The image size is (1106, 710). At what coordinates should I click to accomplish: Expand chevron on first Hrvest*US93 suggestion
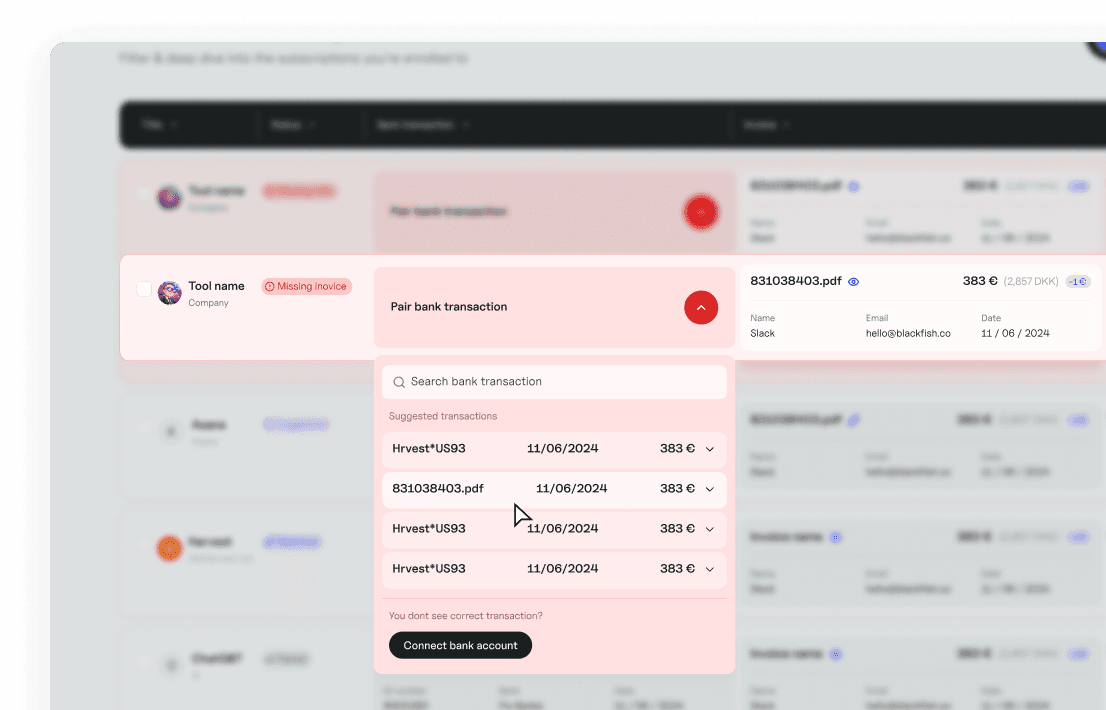coord(710,449)
